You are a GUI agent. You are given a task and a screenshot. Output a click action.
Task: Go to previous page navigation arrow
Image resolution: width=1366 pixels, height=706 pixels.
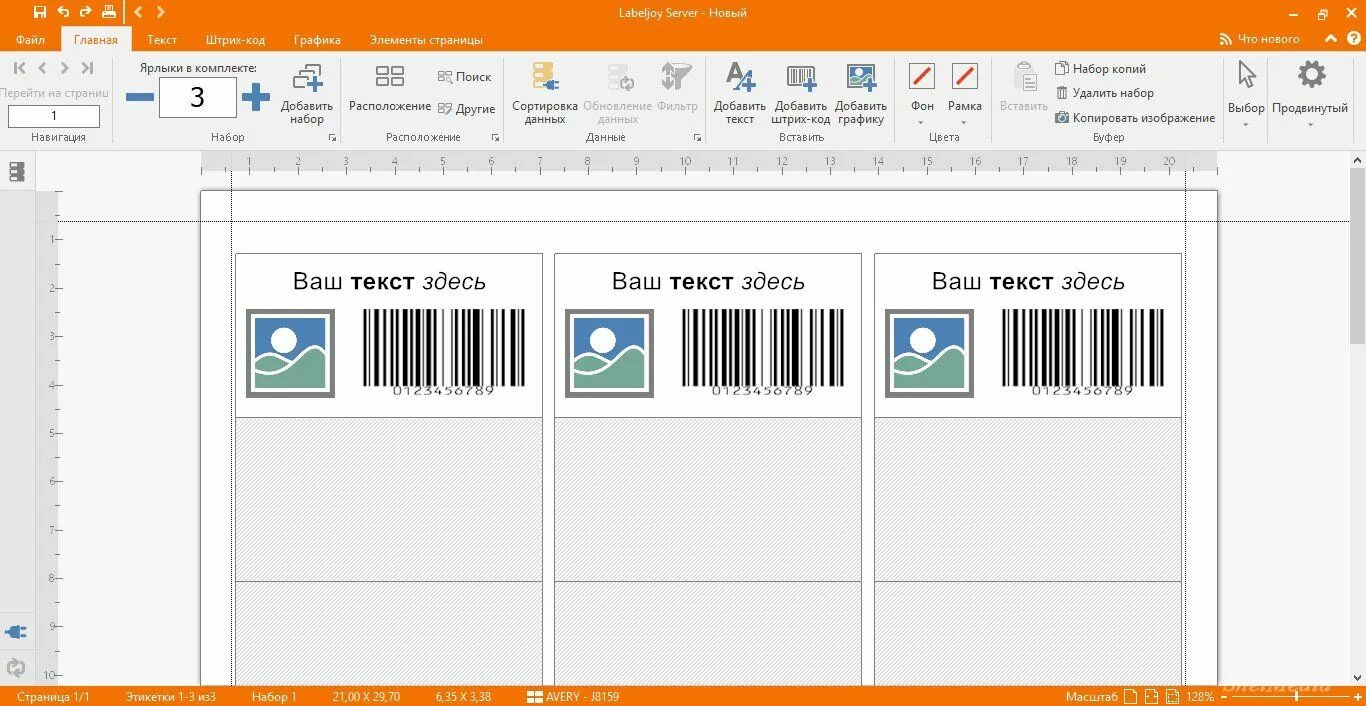click(x=42, y=68)
